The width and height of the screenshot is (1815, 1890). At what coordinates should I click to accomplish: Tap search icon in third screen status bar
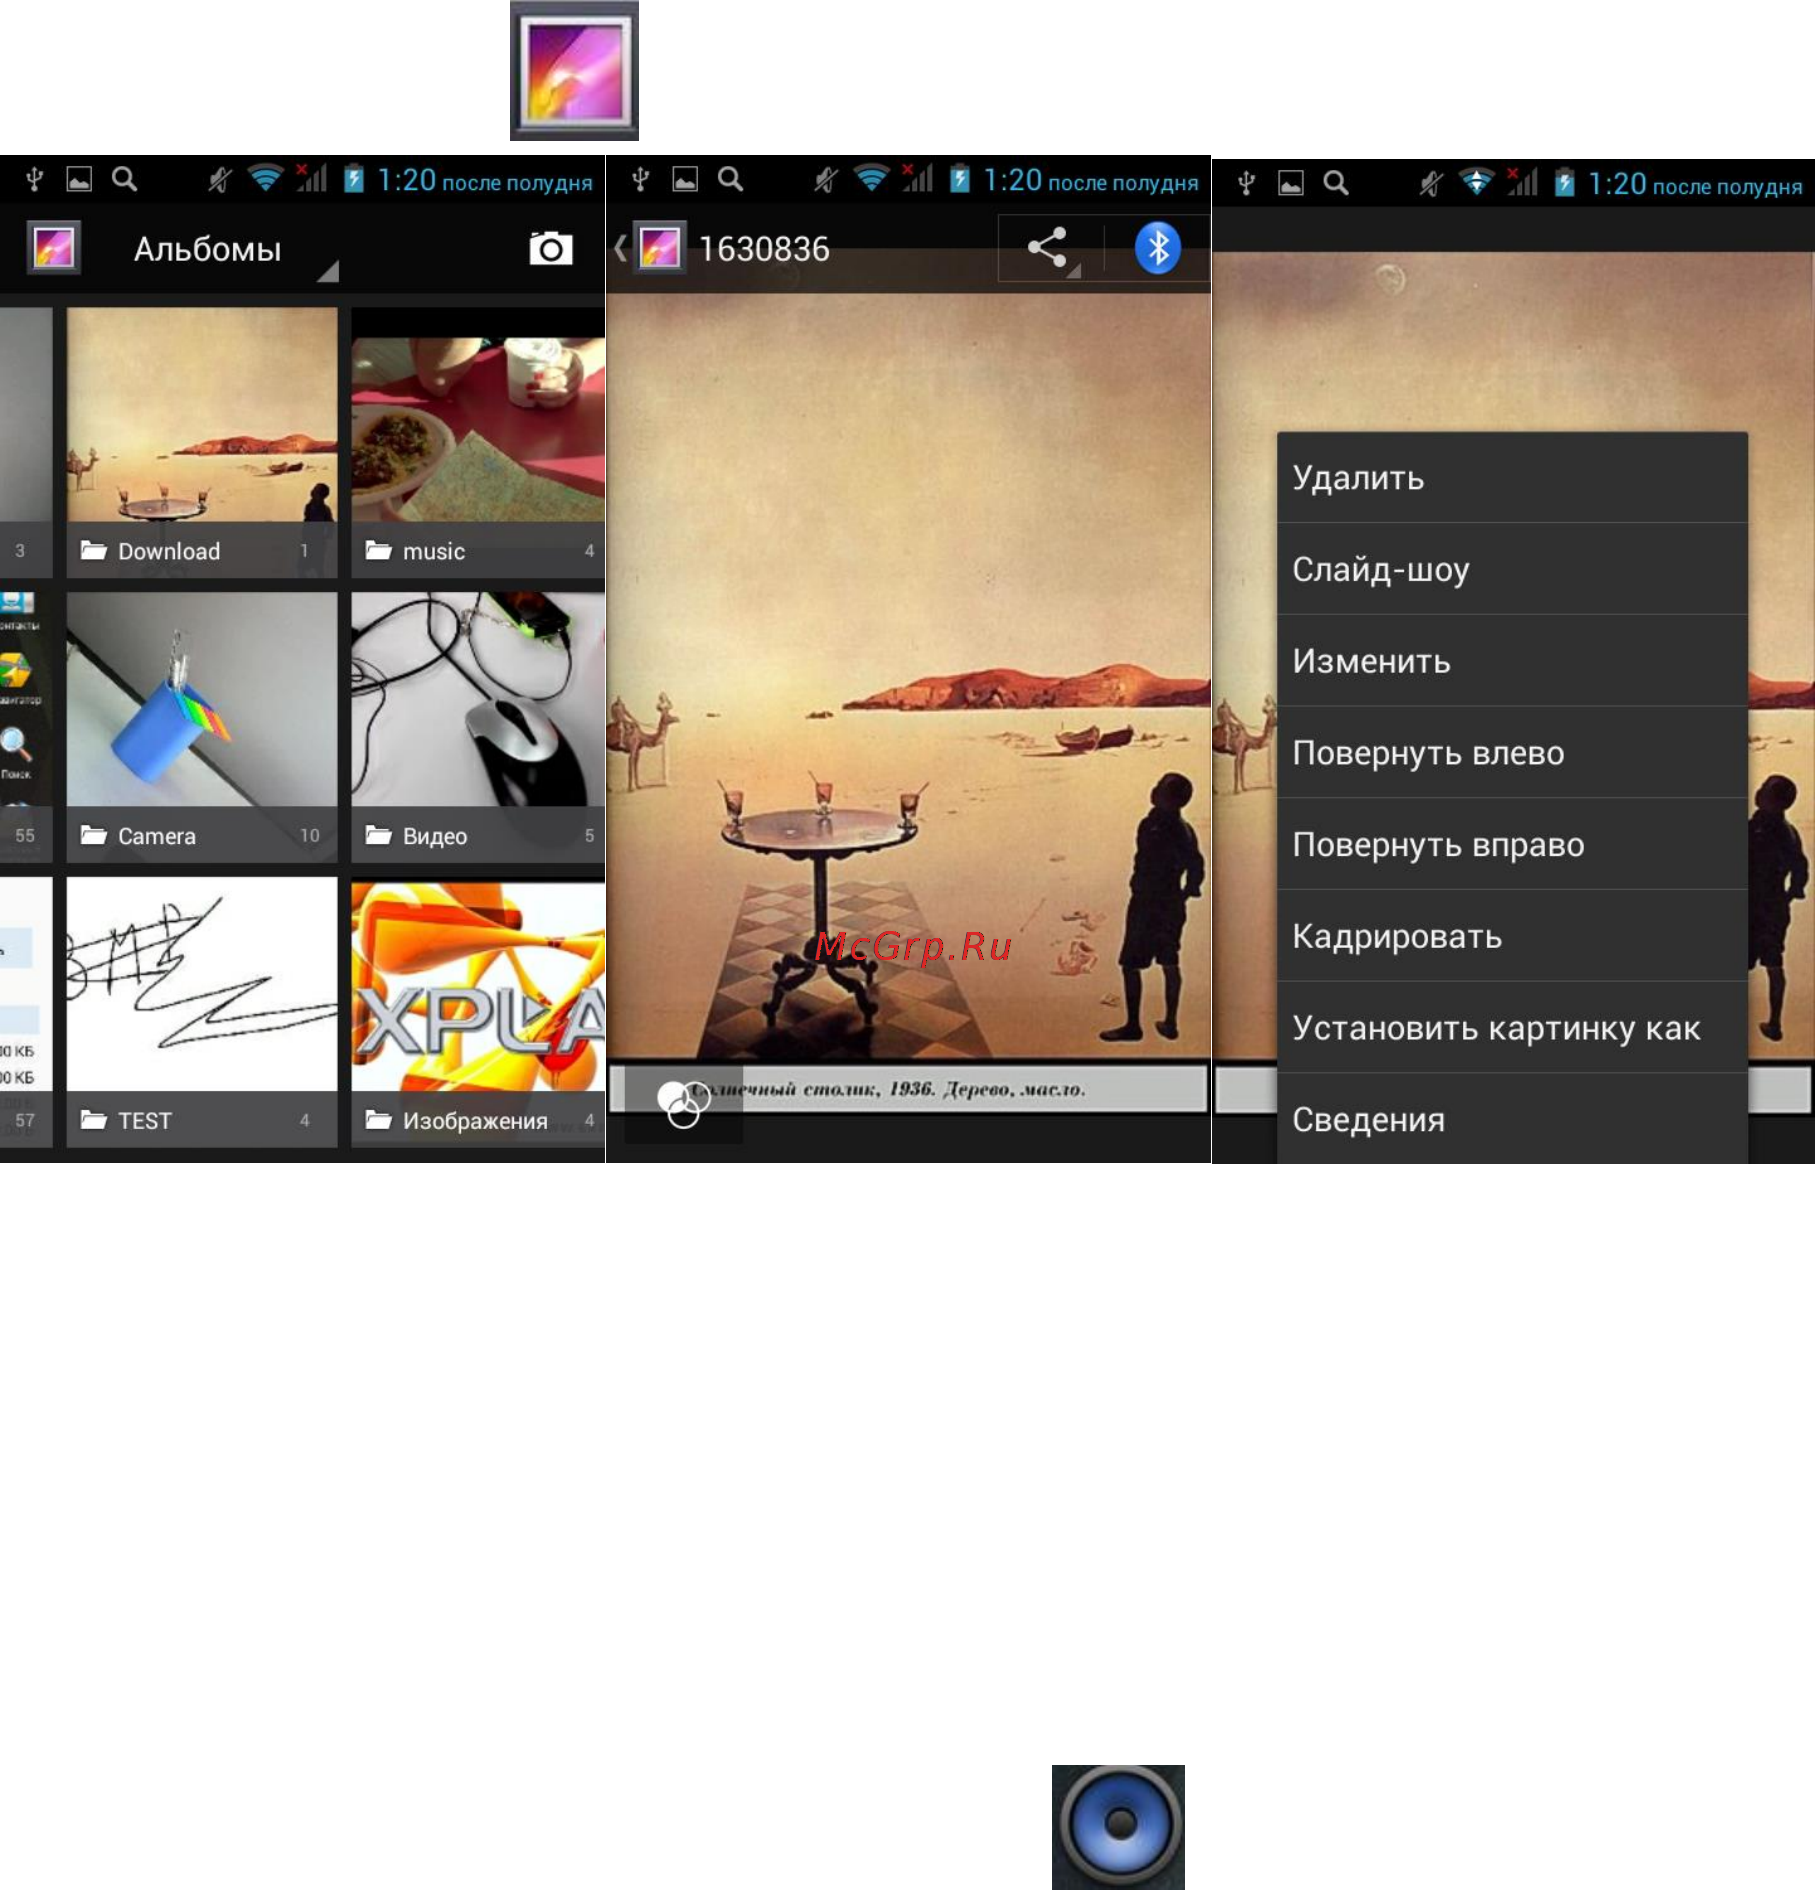point(1335,183)
